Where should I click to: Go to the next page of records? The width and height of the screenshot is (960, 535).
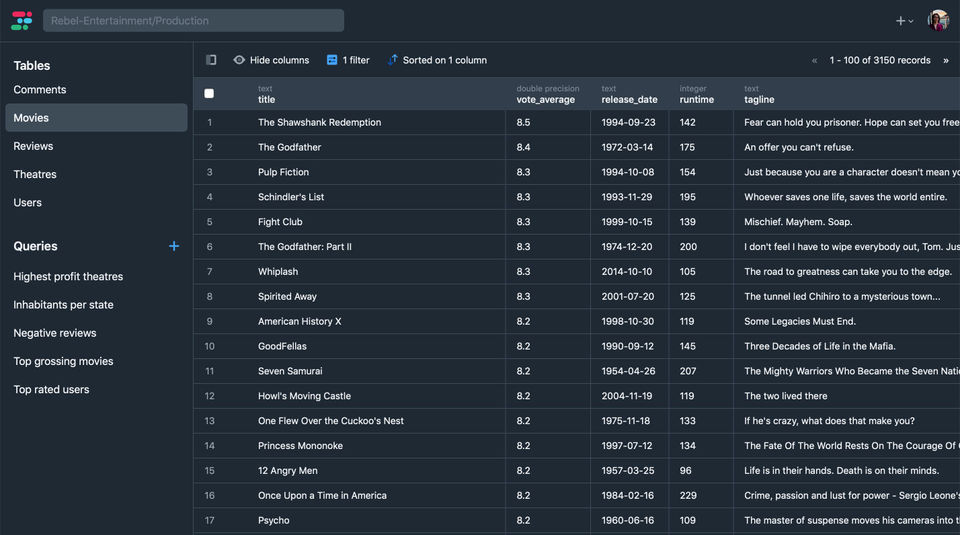click(945, 60)
